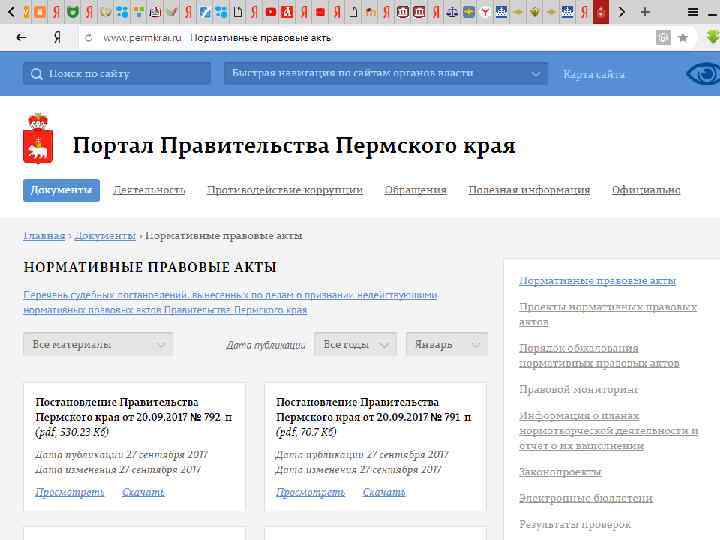The height and width of the screenshot is (540, 720).
Task: Expand the 'Январь' month dropdown
Action: click(447, 344)
